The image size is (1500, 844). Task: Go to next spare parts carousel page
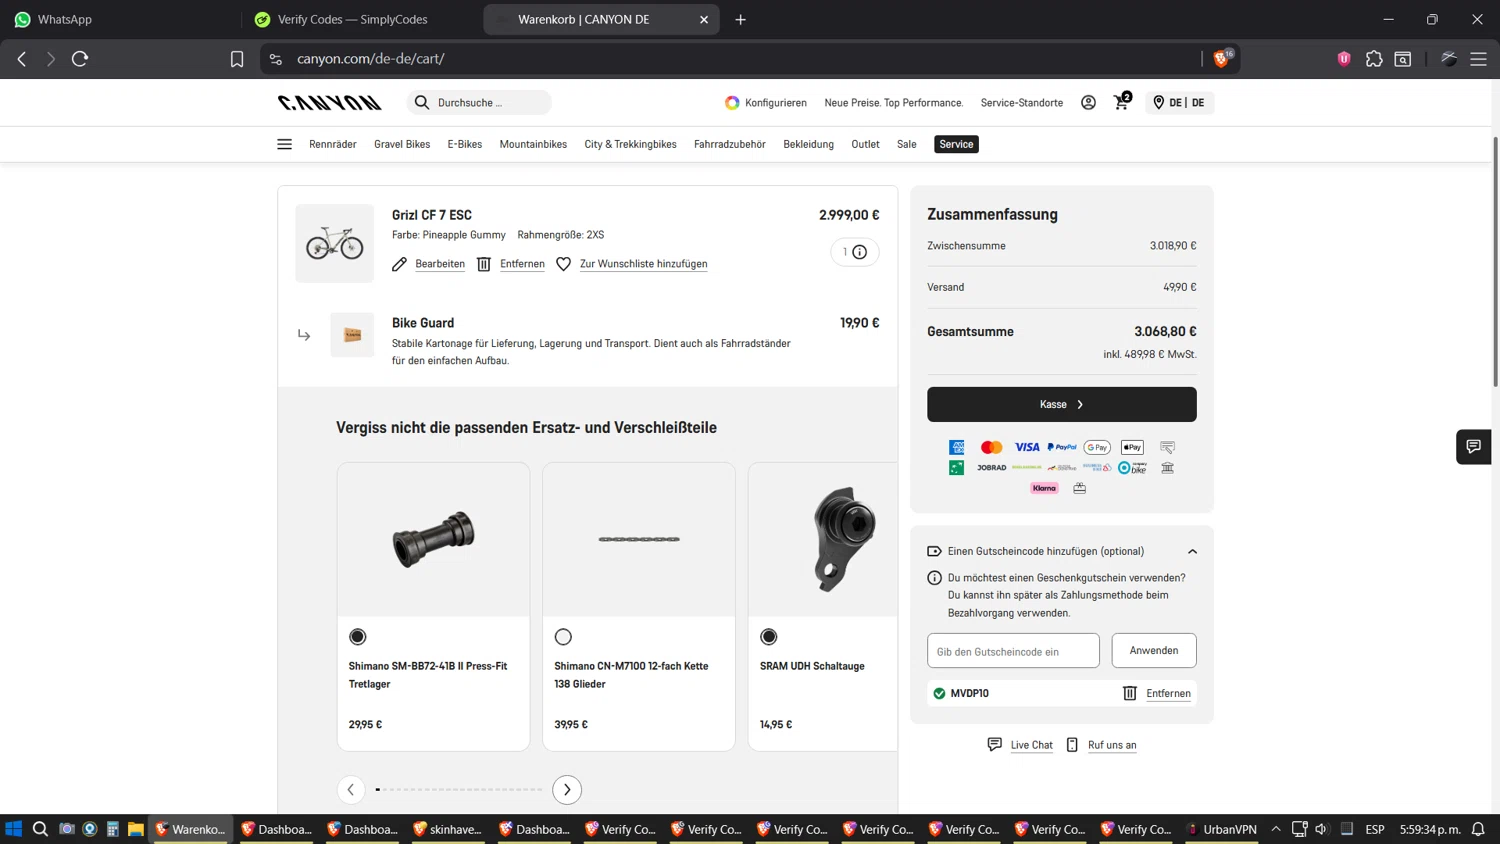567,790
